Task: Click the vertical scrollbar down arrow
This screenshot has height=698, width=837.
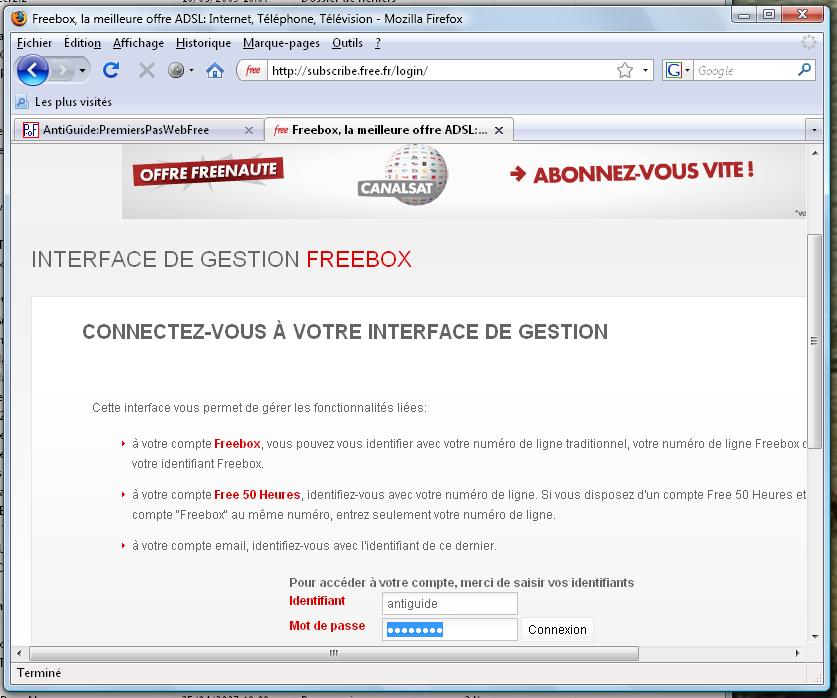Action: coord(815,636)
